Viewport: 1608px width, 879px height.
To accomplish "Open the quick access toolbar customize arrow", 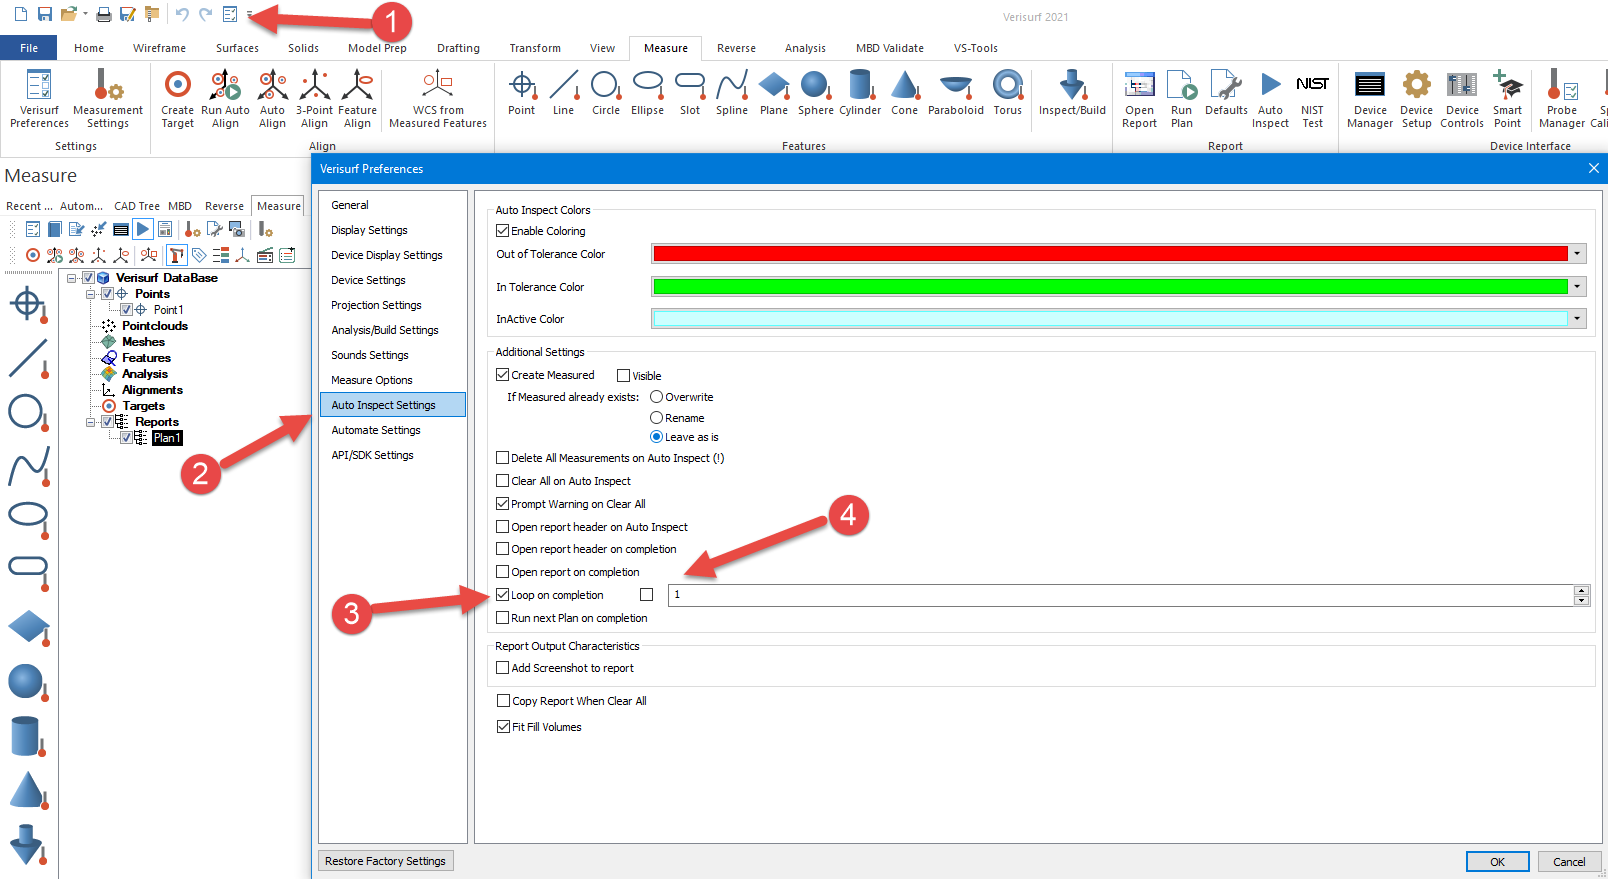I will click(x=250, y=15).
